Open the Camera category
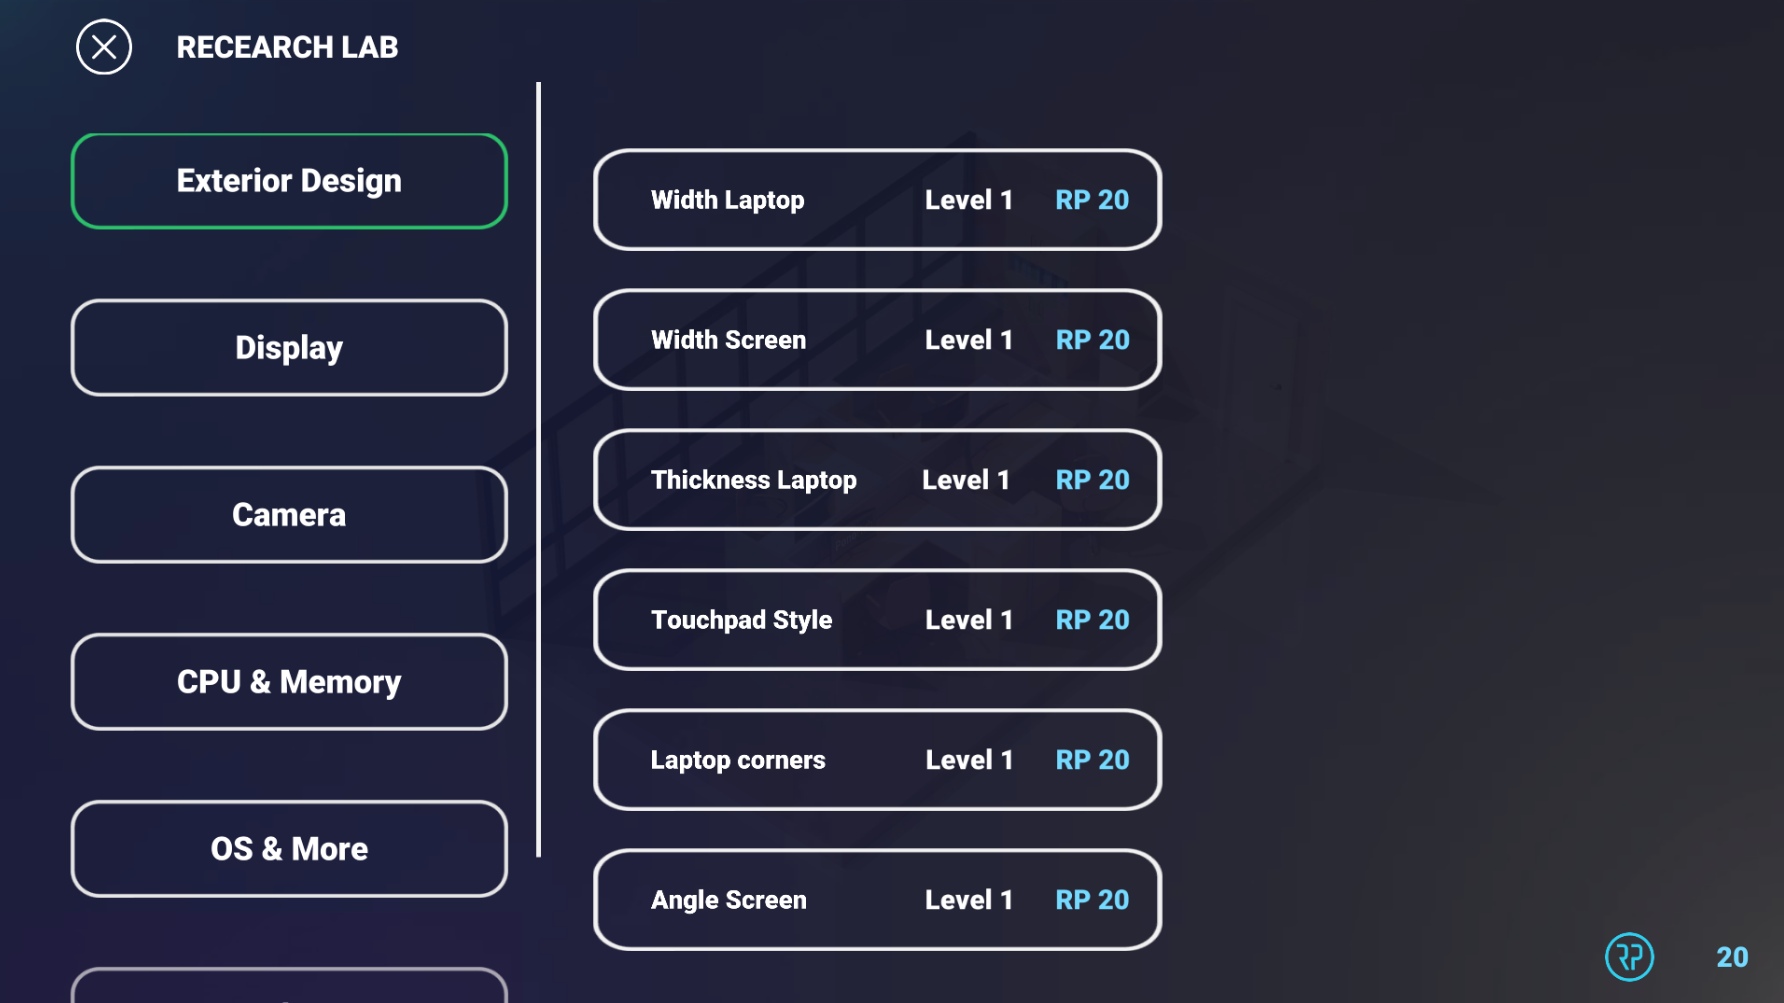1784x1003 pixels. point(289,515)
